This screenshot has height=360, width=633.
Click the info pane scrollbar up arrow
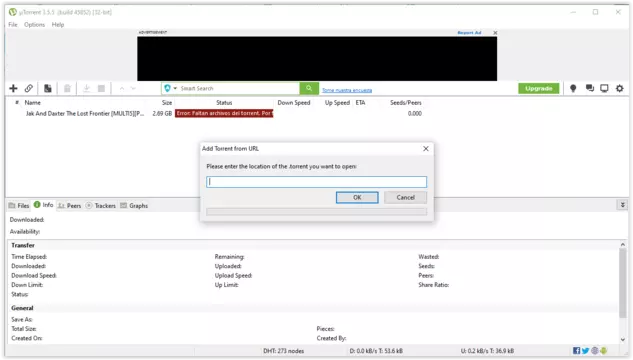(623, 245)
